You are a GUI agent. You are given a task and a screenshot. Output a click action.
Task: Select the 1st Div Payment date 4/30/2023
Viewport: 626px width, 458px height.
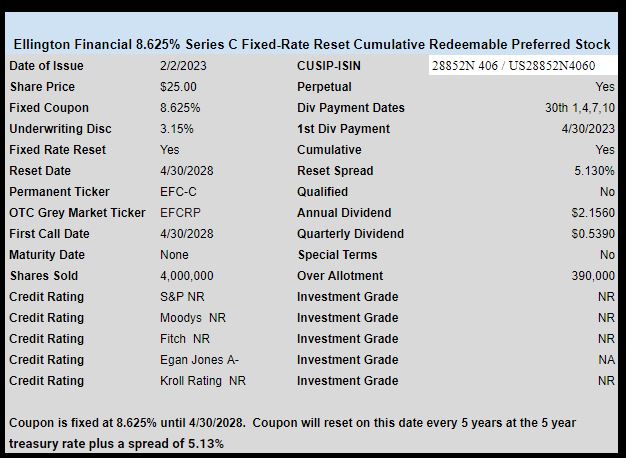coord(588,129)
